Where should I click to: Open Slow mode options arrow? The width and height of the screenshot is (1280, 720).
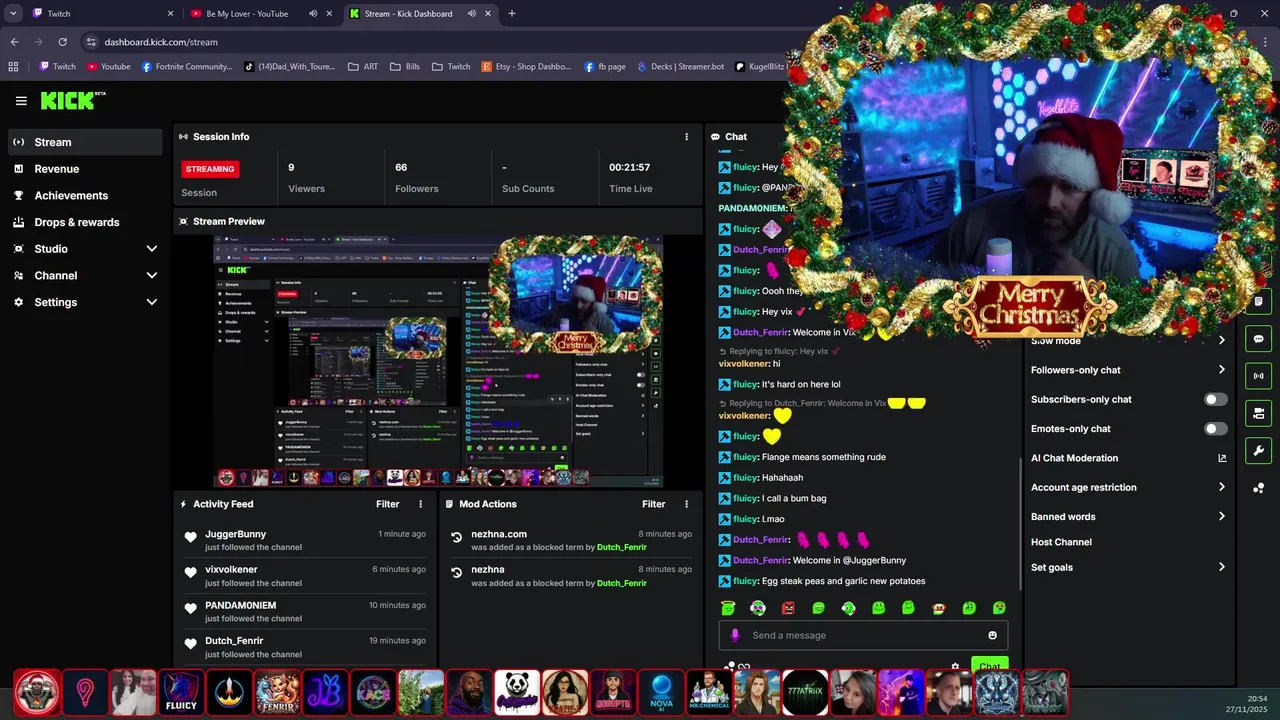tap(1221, 340)
